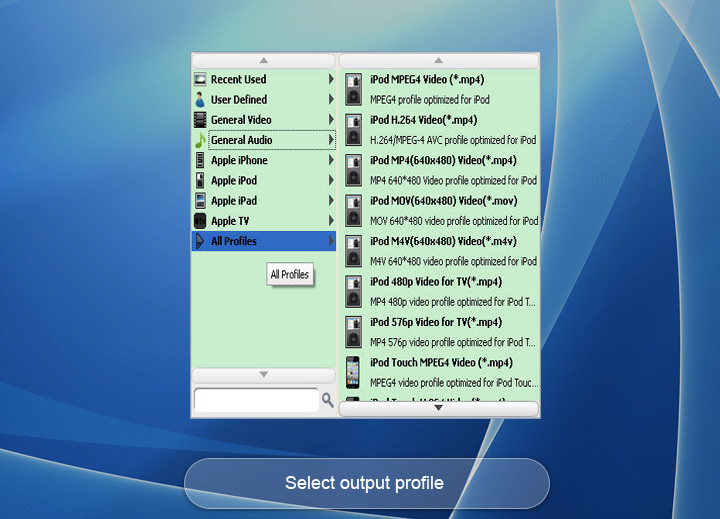Click the Apple iPhone device icon
720x519 pixels.
[x=200, y=160]
